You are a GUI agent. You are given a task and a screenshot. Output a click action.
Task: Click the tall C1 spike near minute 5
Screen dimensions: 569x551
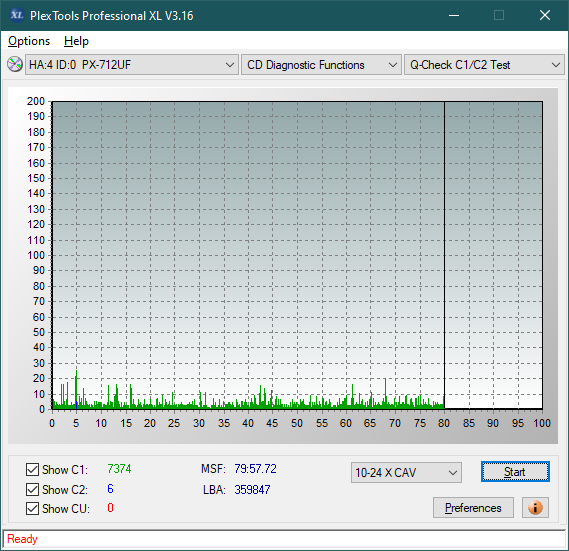[x=76, y=389]
